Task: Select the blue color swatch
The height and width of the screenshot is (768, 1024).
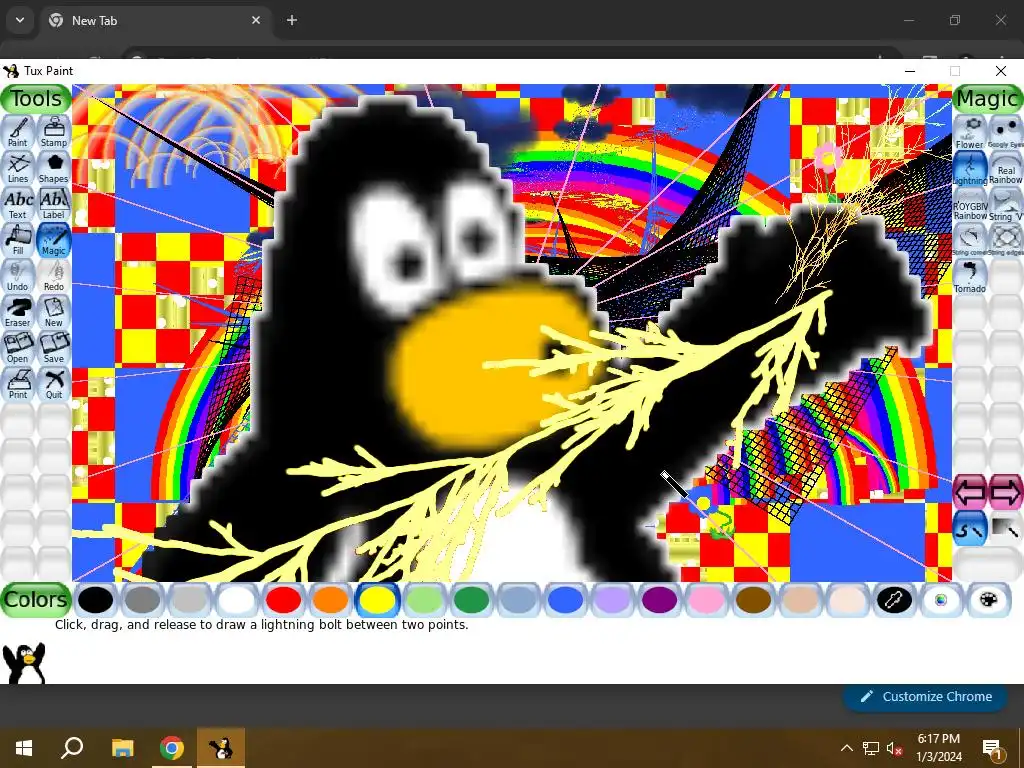Action: click(x=566, y=600)
